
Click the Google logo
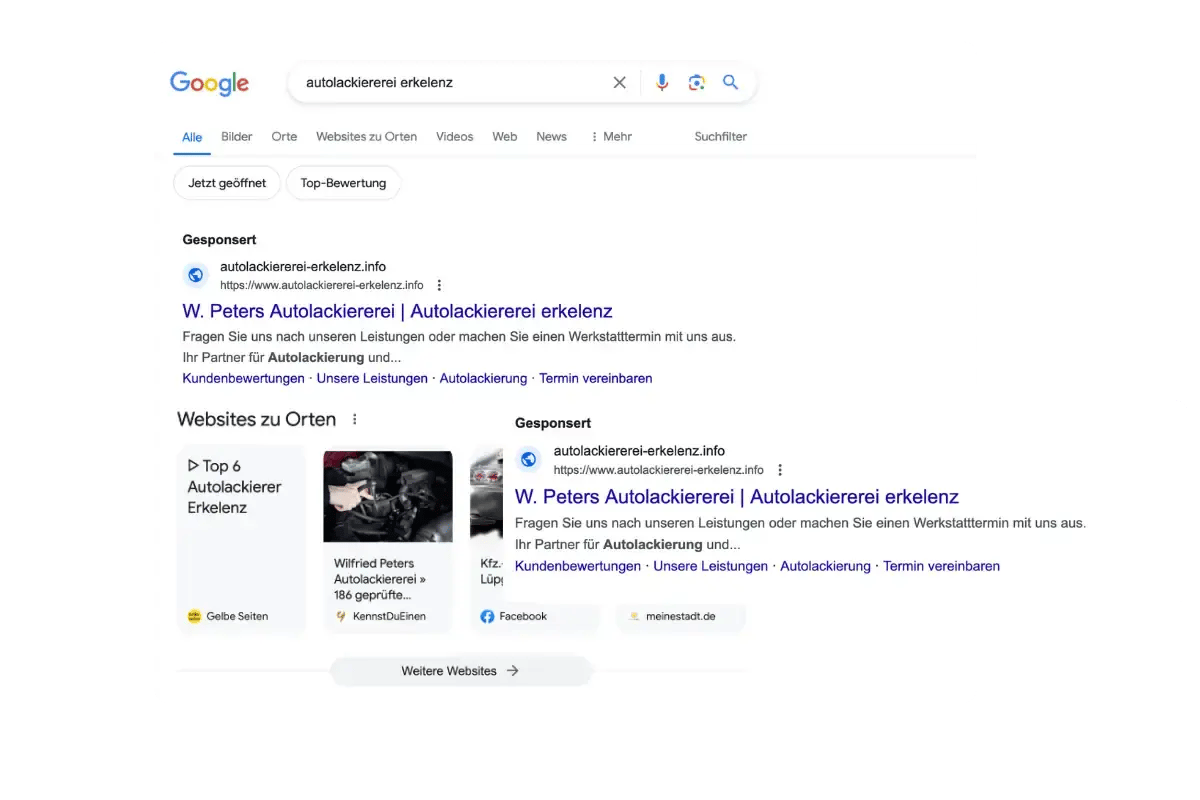209,83
